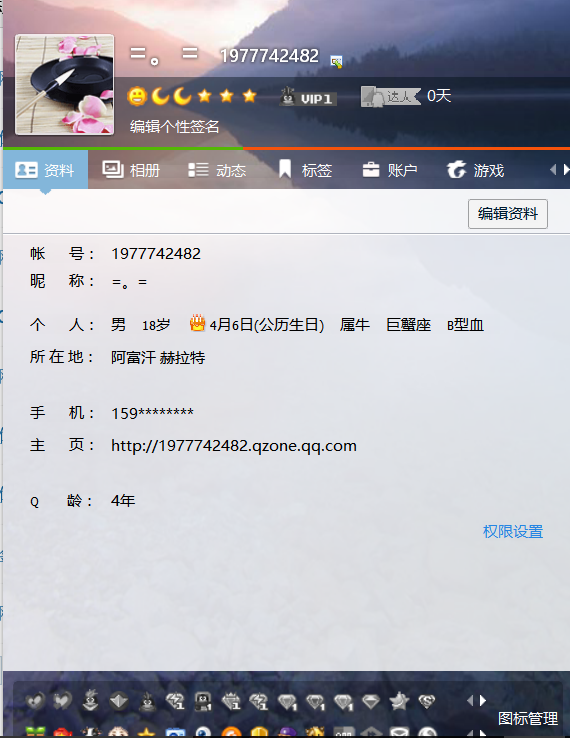Viewport: 570px width, 738px height.
Task: Select the 账户 tab
Action: [x=390, y=170]
